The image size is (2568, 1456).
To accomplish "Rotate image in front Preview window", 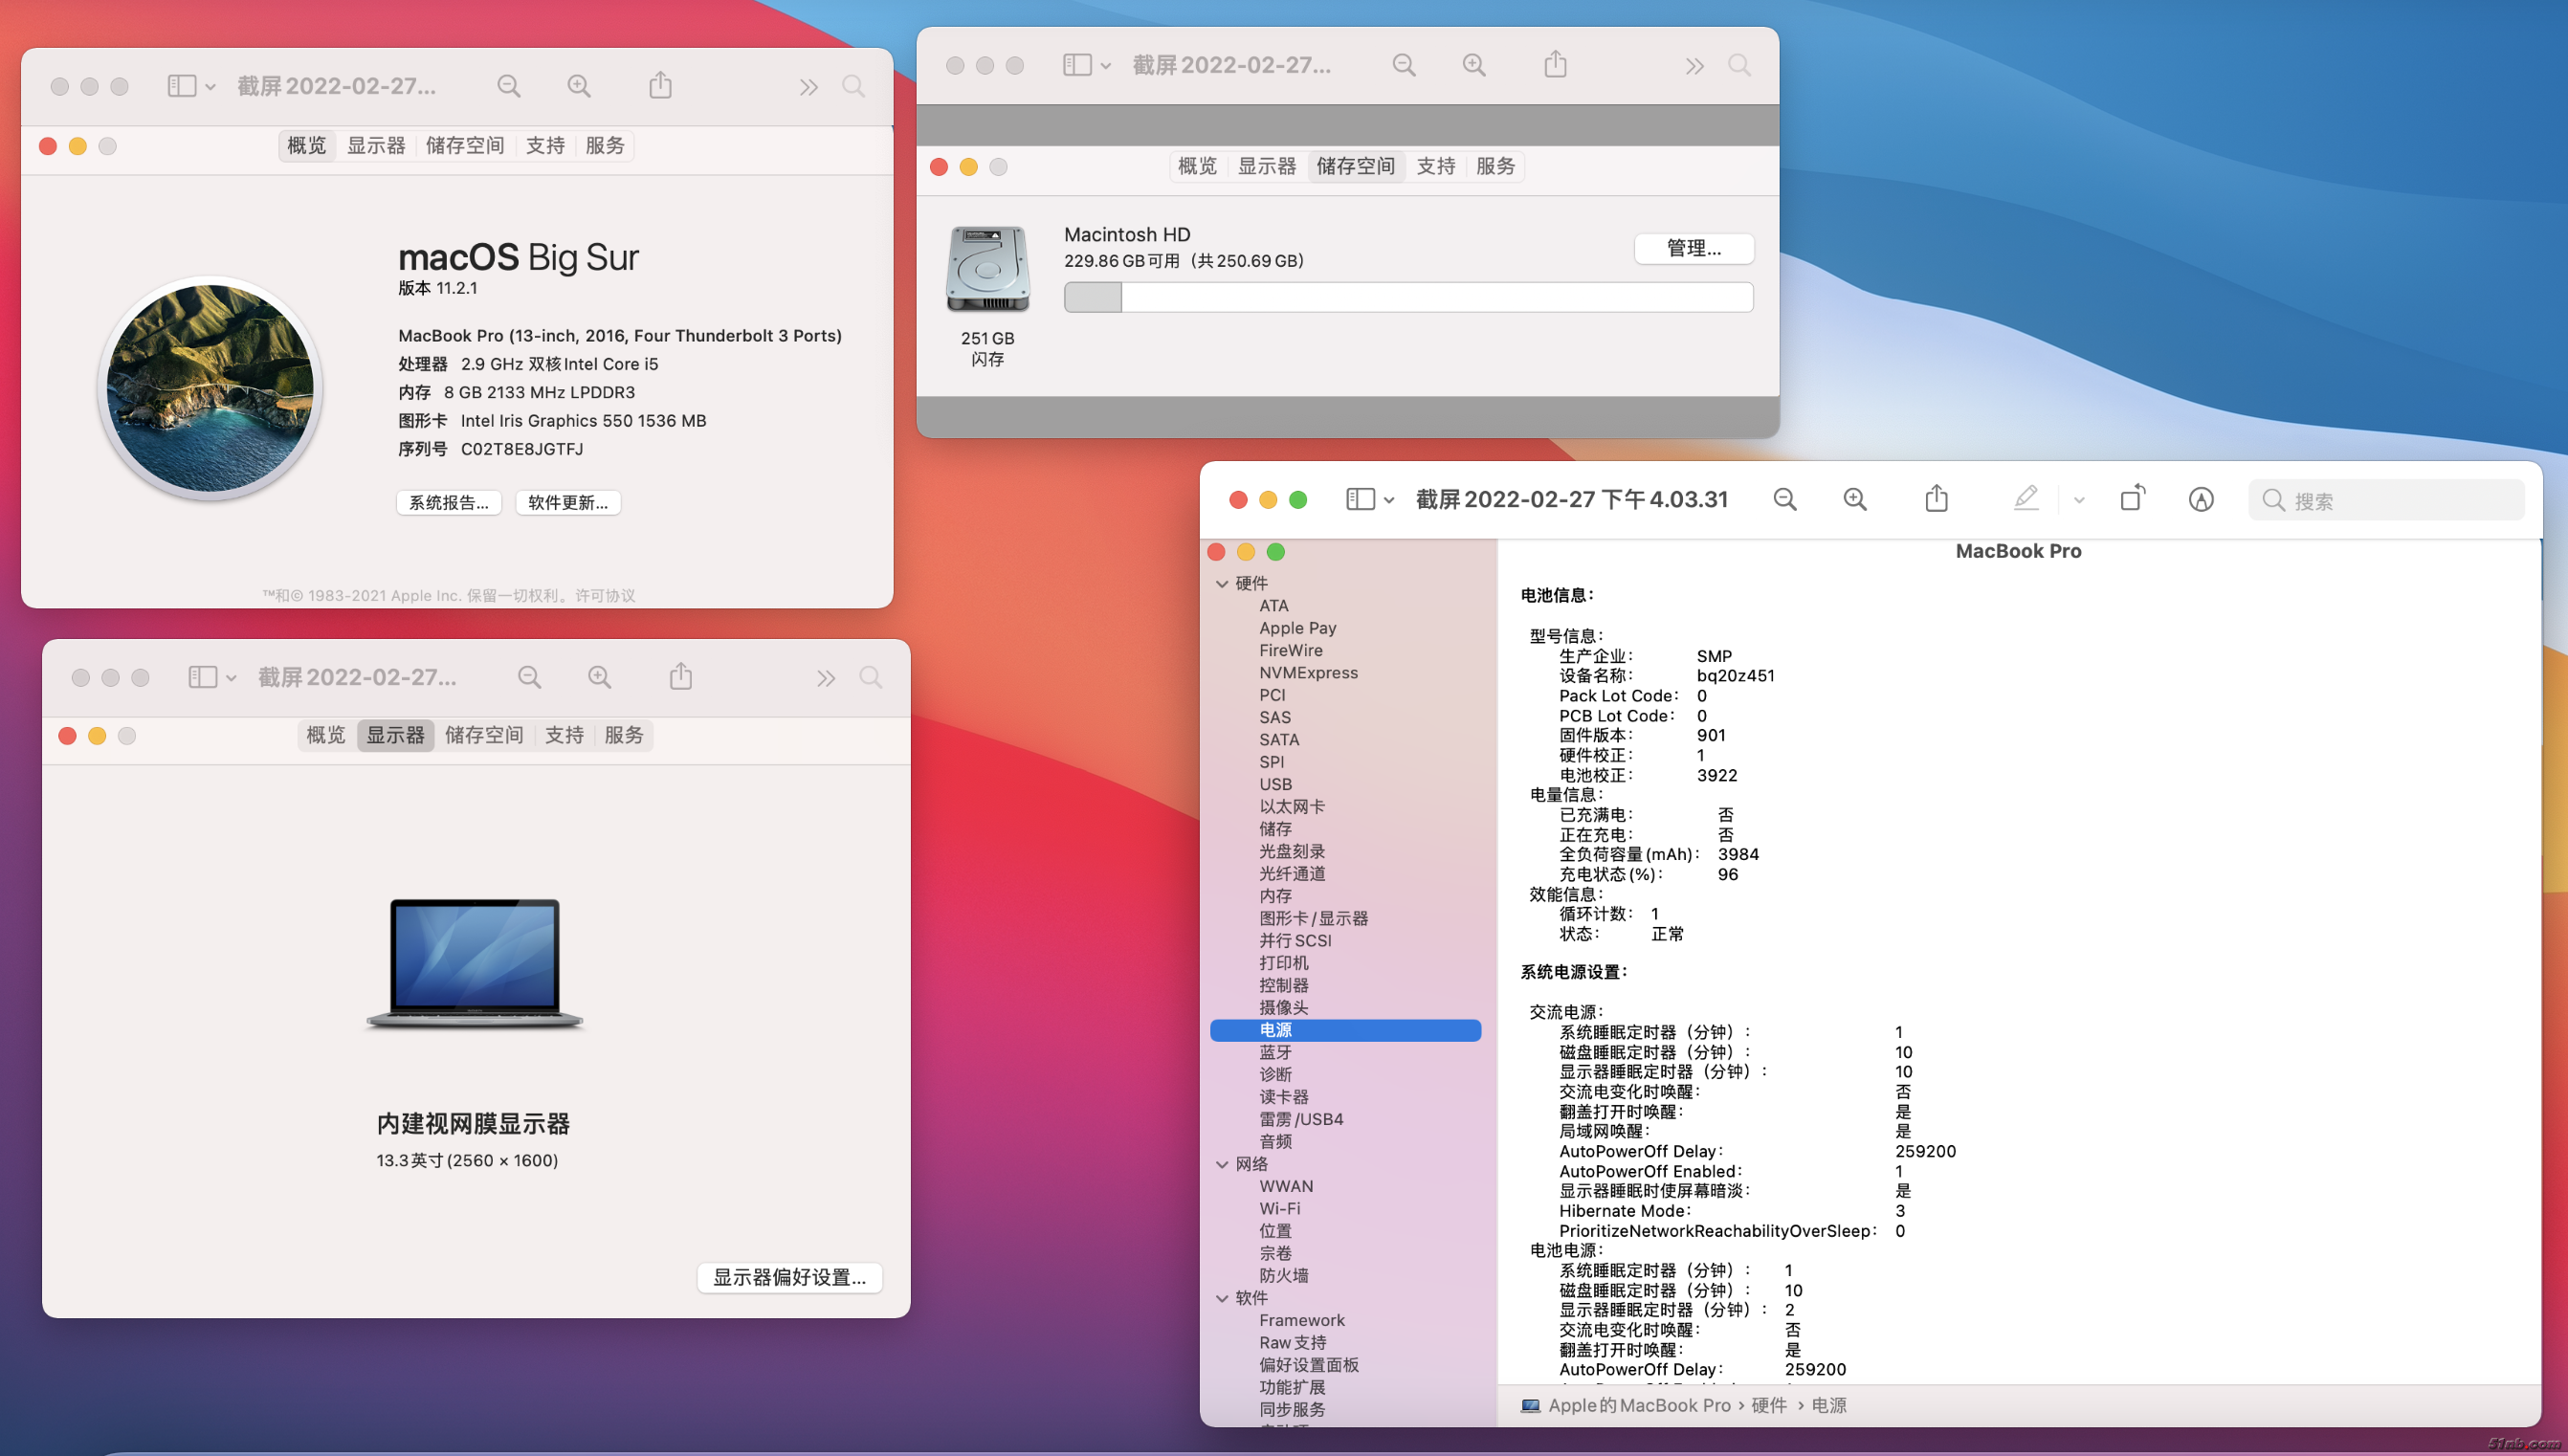I will (x=2132, y=498).
